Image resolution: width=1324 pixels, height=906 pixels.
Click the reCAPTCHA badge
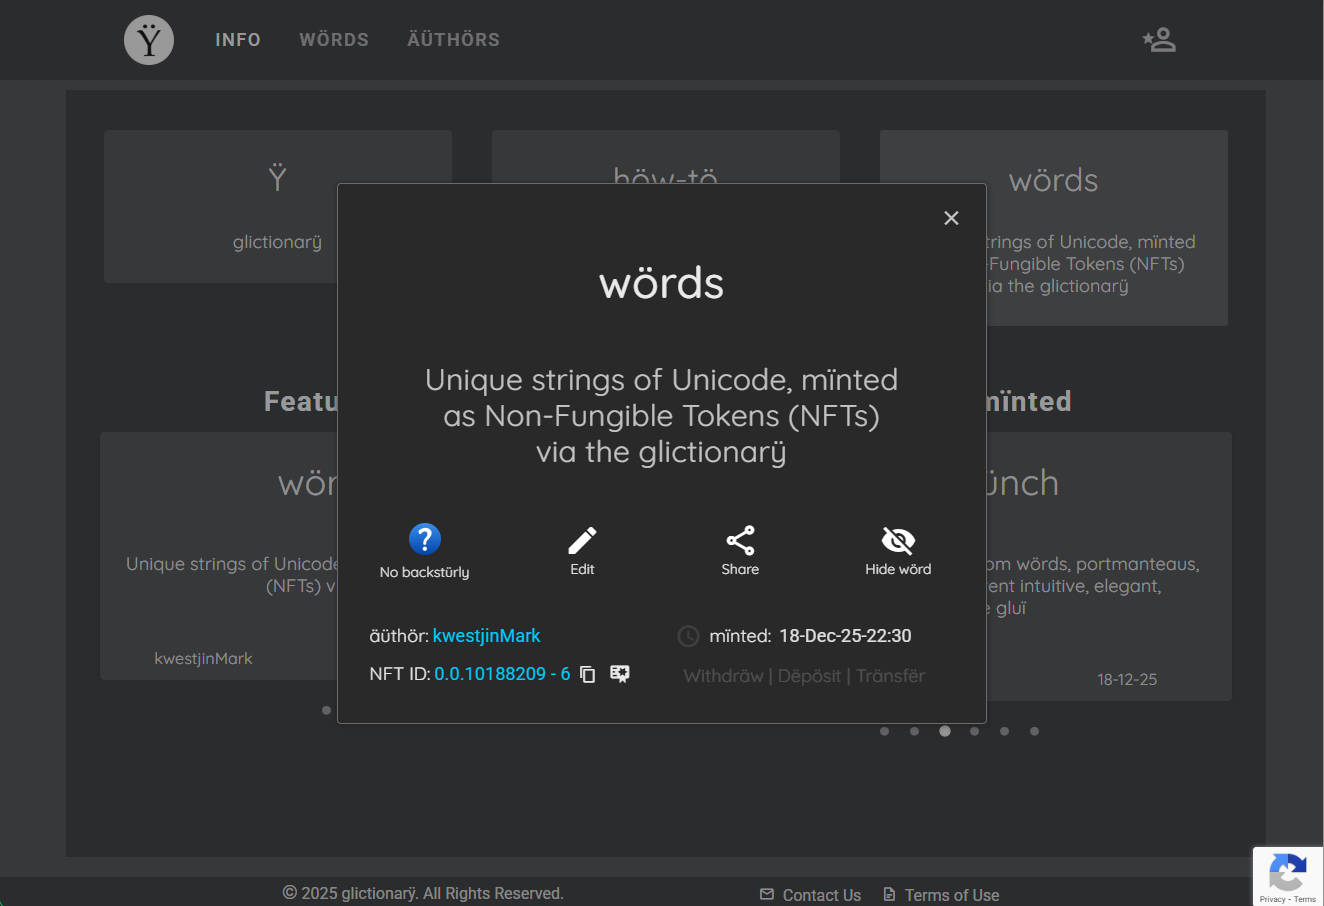pyautogui.click(x=1288, y=876)
